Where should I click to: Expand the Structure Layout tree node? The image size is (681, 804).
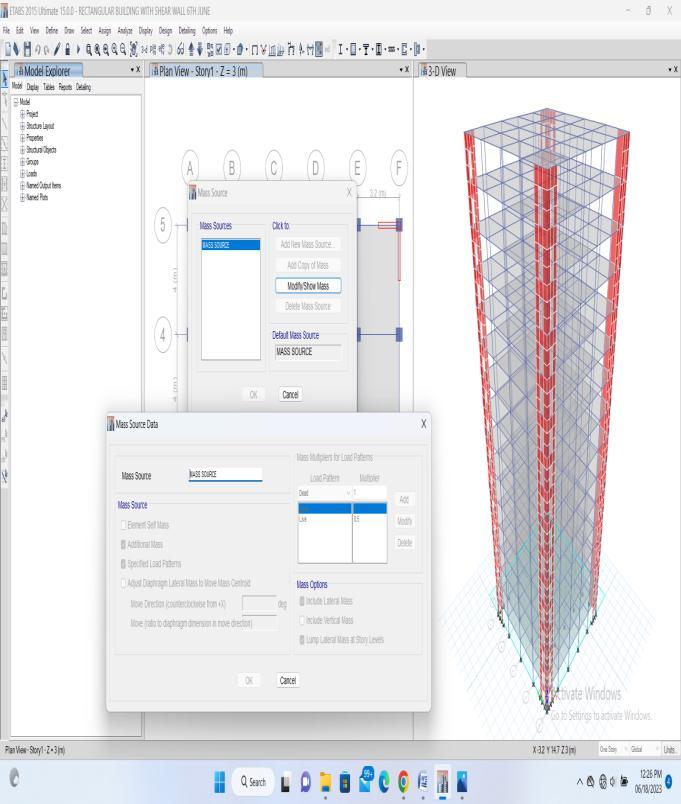point(23,126)
